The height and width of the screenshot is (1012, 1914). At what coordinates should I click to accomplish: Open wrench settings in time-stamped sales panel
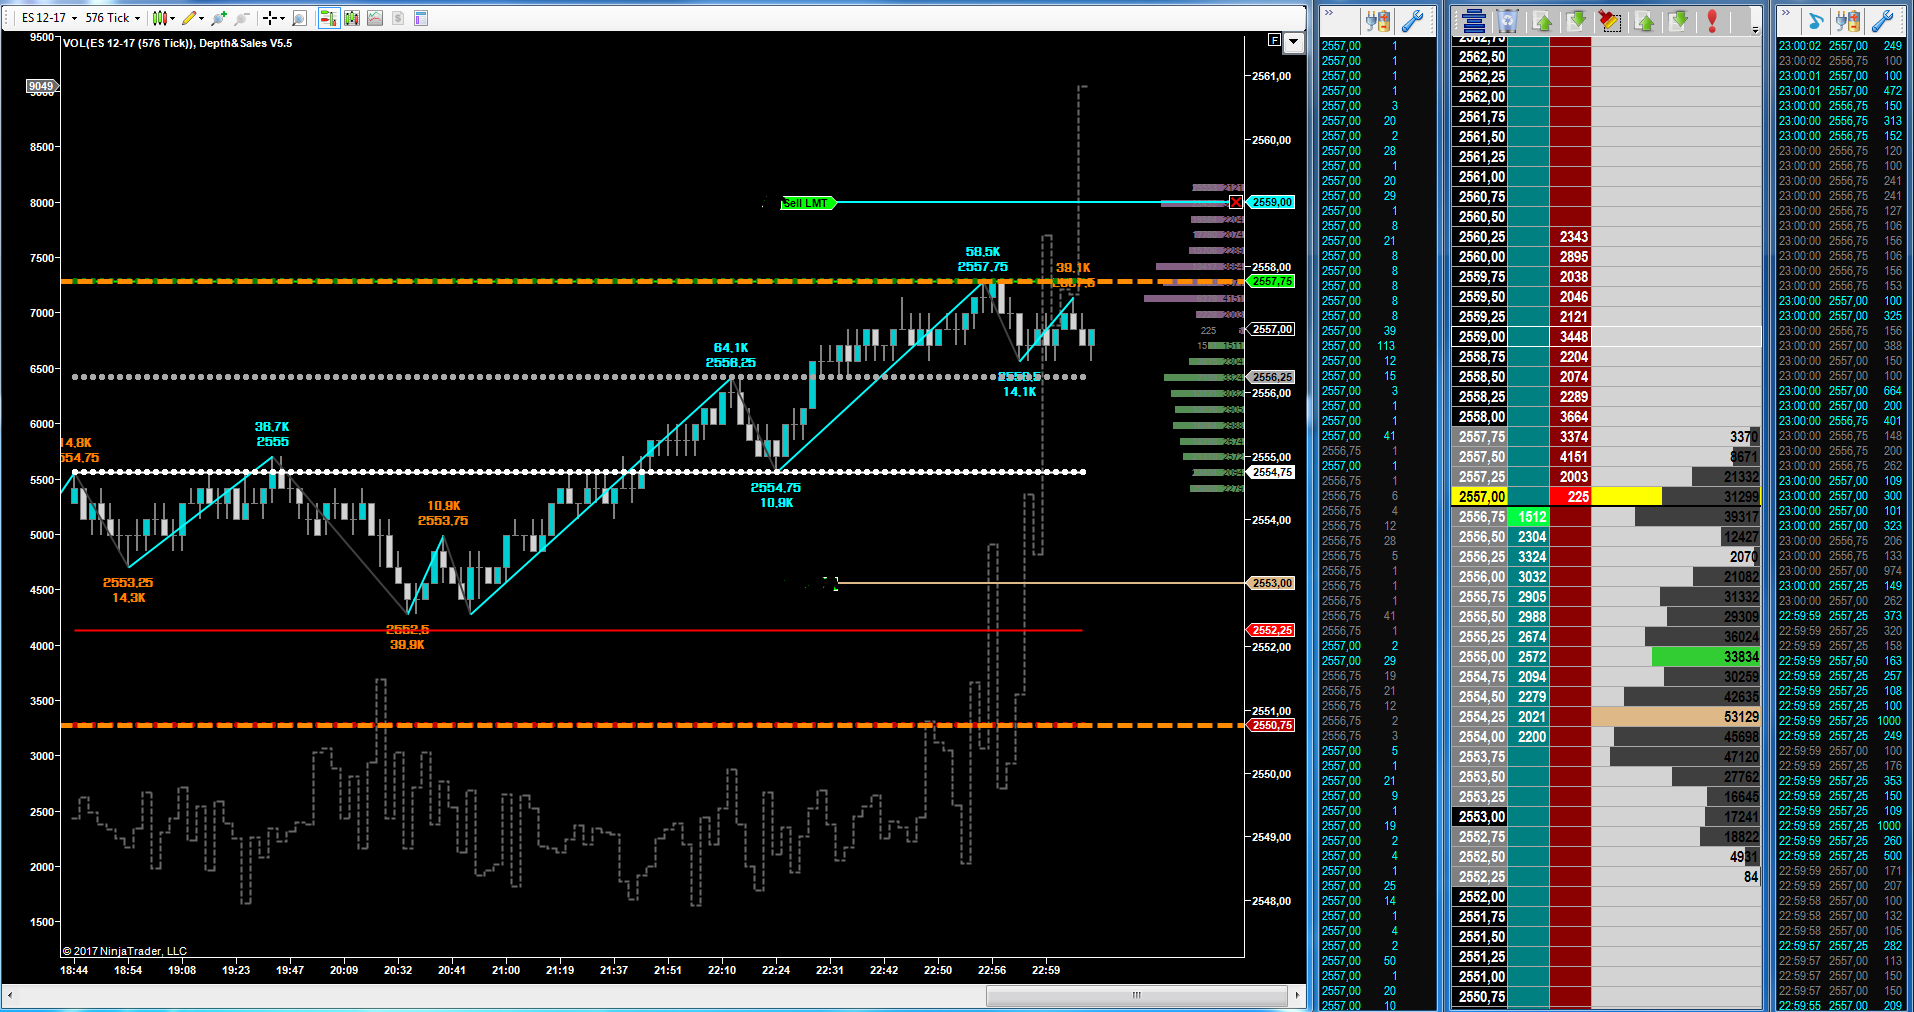[1883, 21]
